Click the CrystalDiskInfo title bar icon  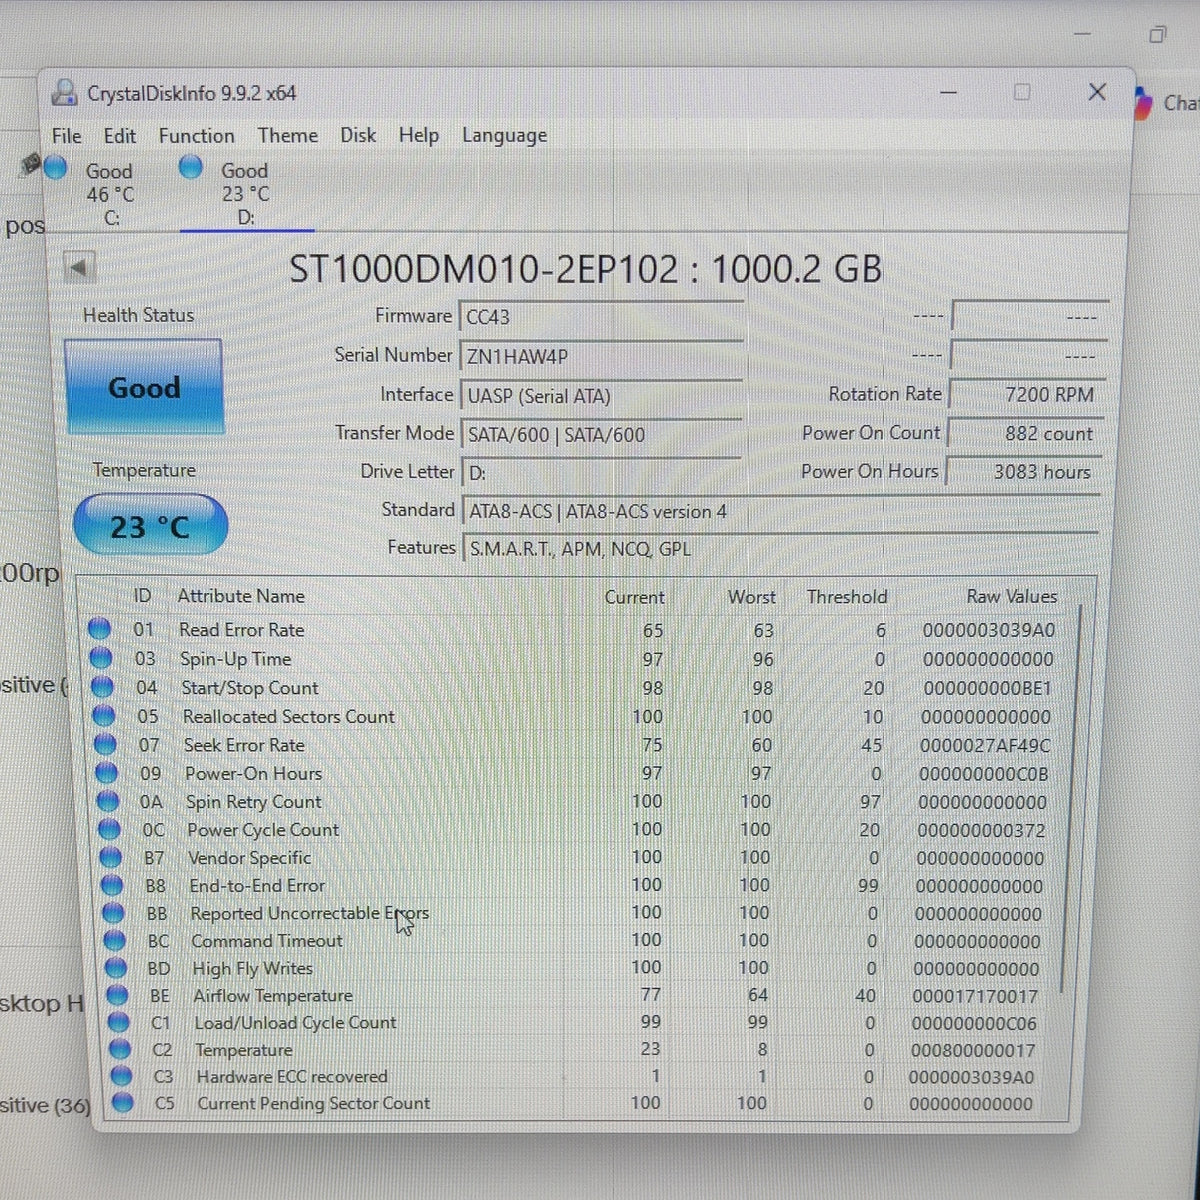65,92
